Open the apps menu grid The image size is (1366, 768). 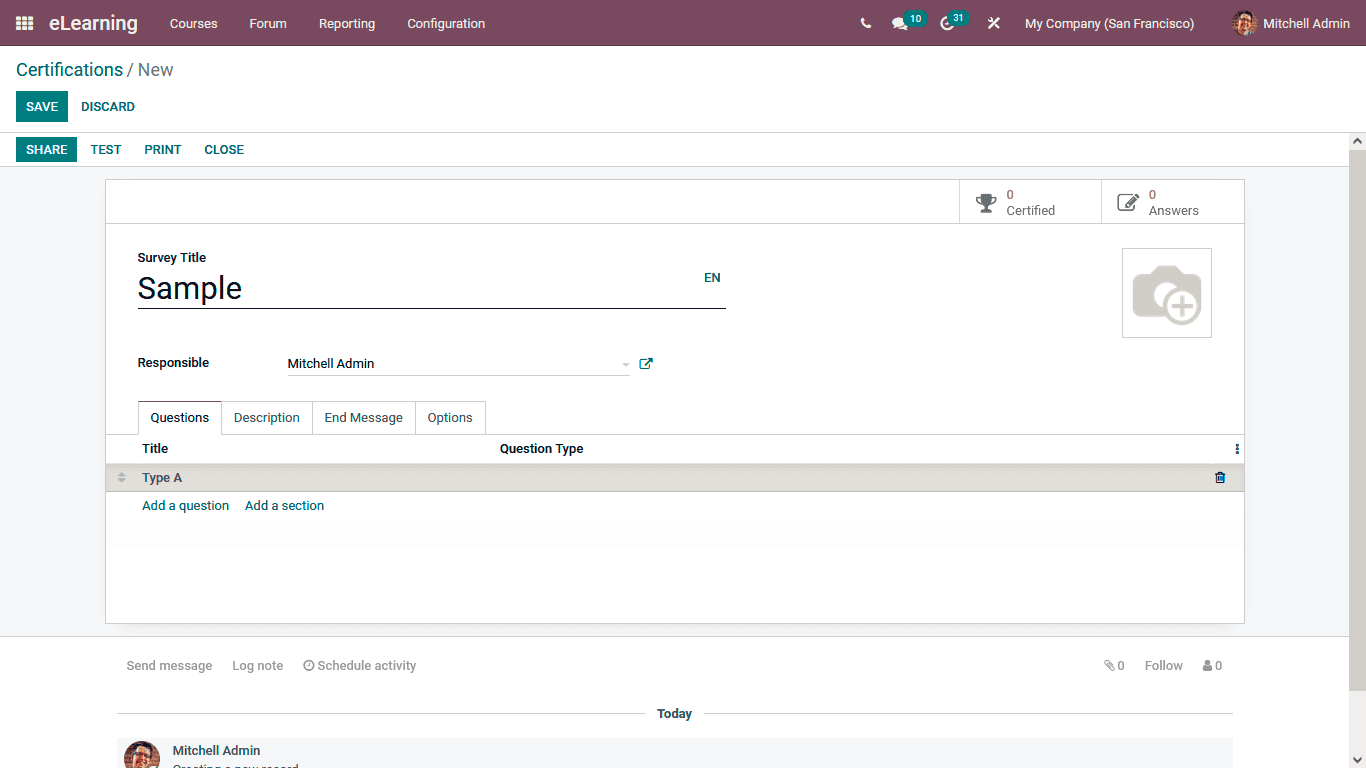coord(23,23)
